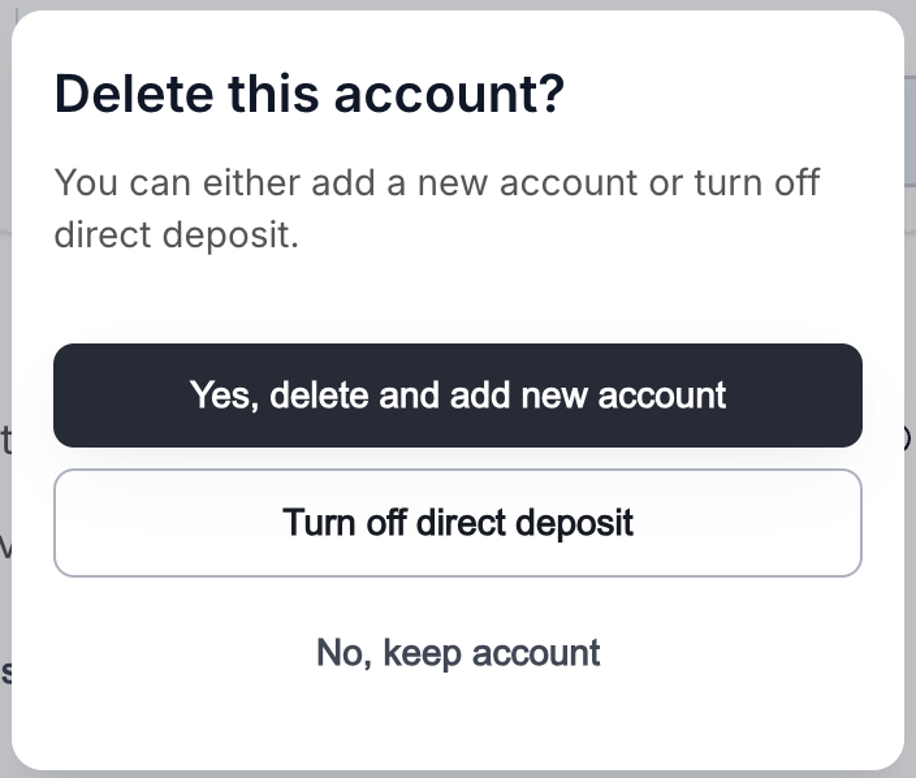
Task: Select "No, keep account" to cancel
Action: 458,653
